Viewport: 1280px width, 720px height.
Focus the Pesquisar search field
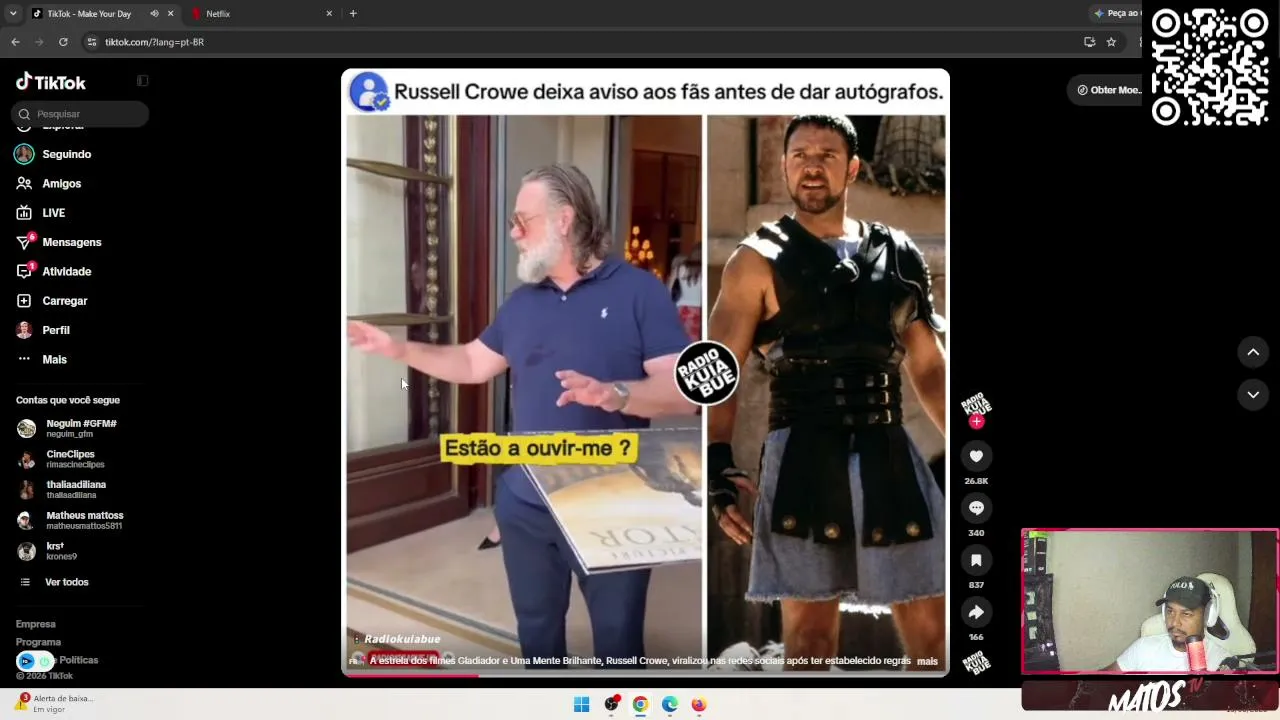[80, 114]
